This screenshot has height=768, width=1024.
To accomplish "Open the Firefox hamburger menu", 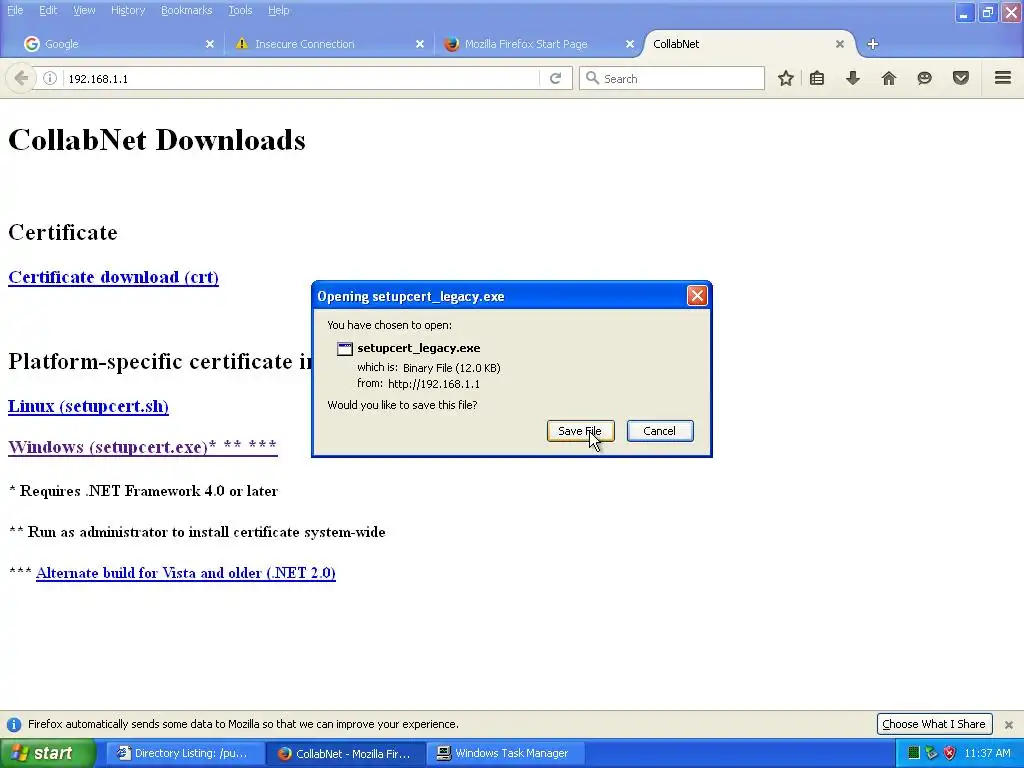I will (x=1003, y=78).
